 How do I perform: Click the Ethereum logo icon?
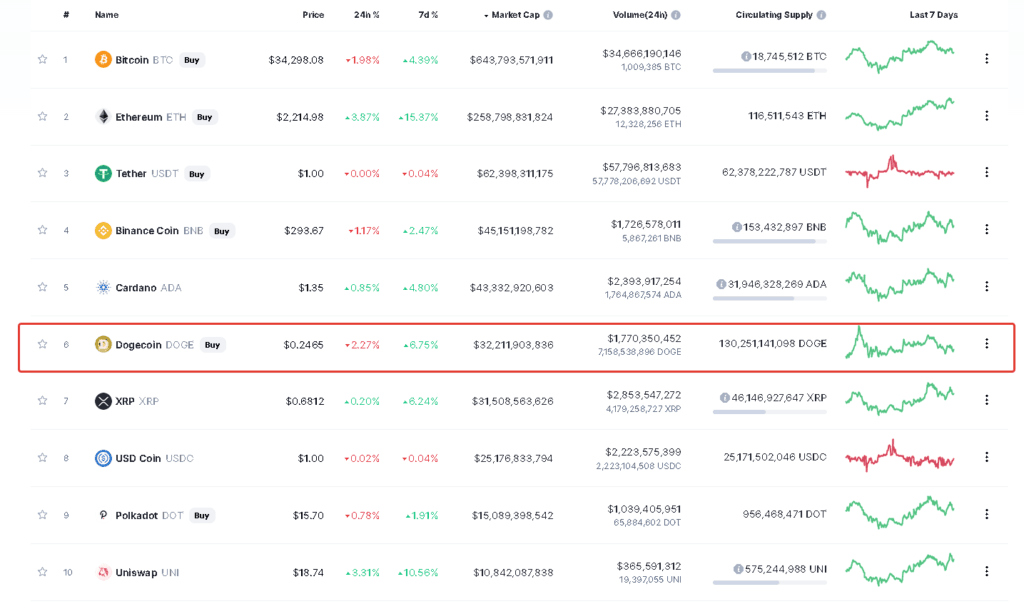pos(103,117)
